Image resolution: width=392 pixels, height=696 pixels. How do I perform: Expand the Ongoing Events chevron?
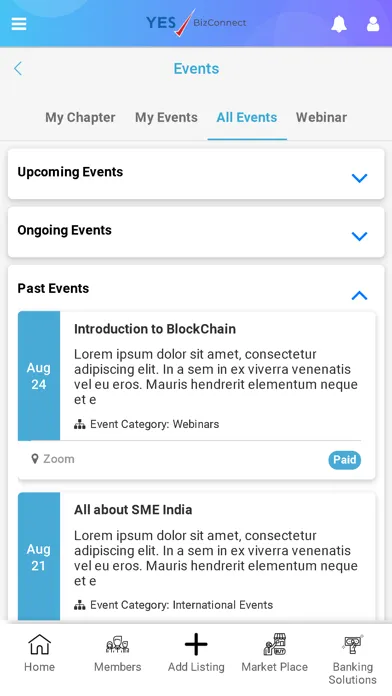[x=360, y=236]
